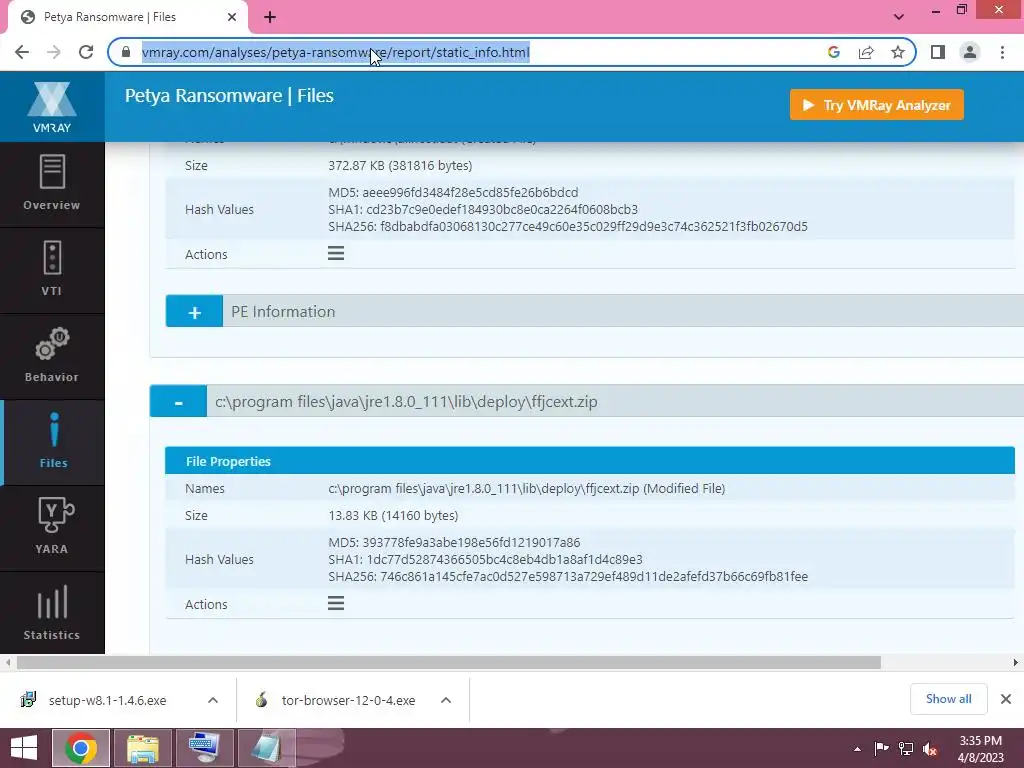This screenshot has width=1024, height=768.
Task: Click the ffjcext.zip (Modified File) name value
Action: (527, 488)
